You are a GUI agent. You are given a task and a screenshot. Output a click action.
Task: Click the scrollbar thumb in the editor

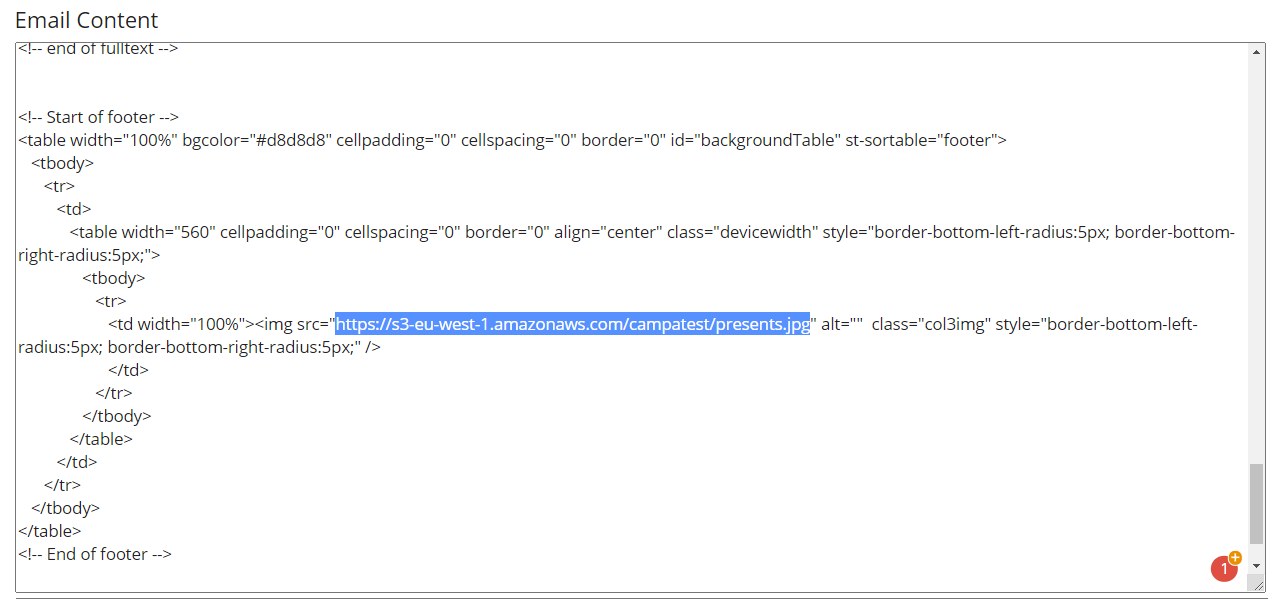(1257, 504)
